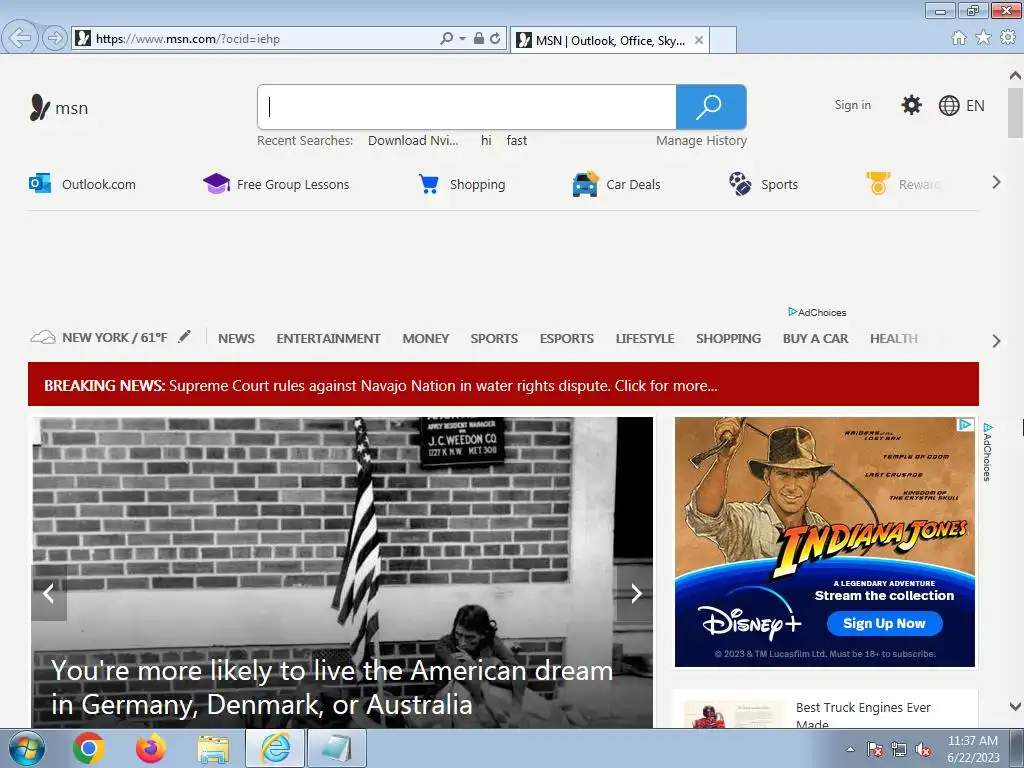
Task: Click the muted volume tray icon
Action: click(923, 749)
